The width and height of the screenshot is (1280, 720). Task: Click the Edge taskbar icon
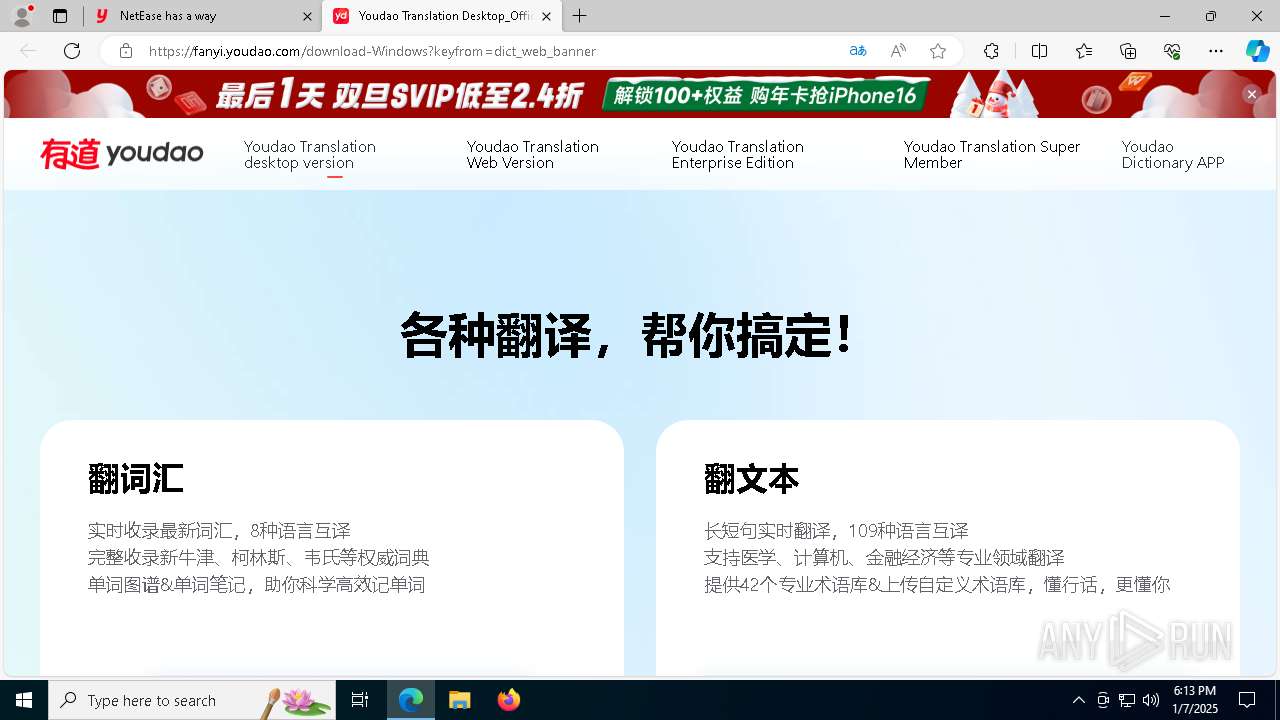pos(411,700)
